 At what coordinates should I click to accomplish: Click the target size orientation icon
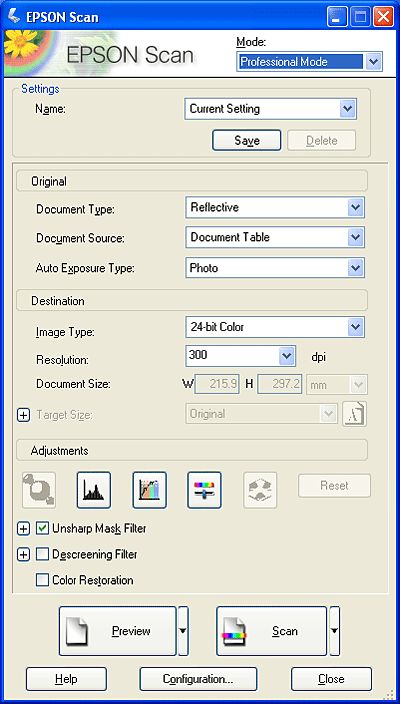click(x=355, y=414)
